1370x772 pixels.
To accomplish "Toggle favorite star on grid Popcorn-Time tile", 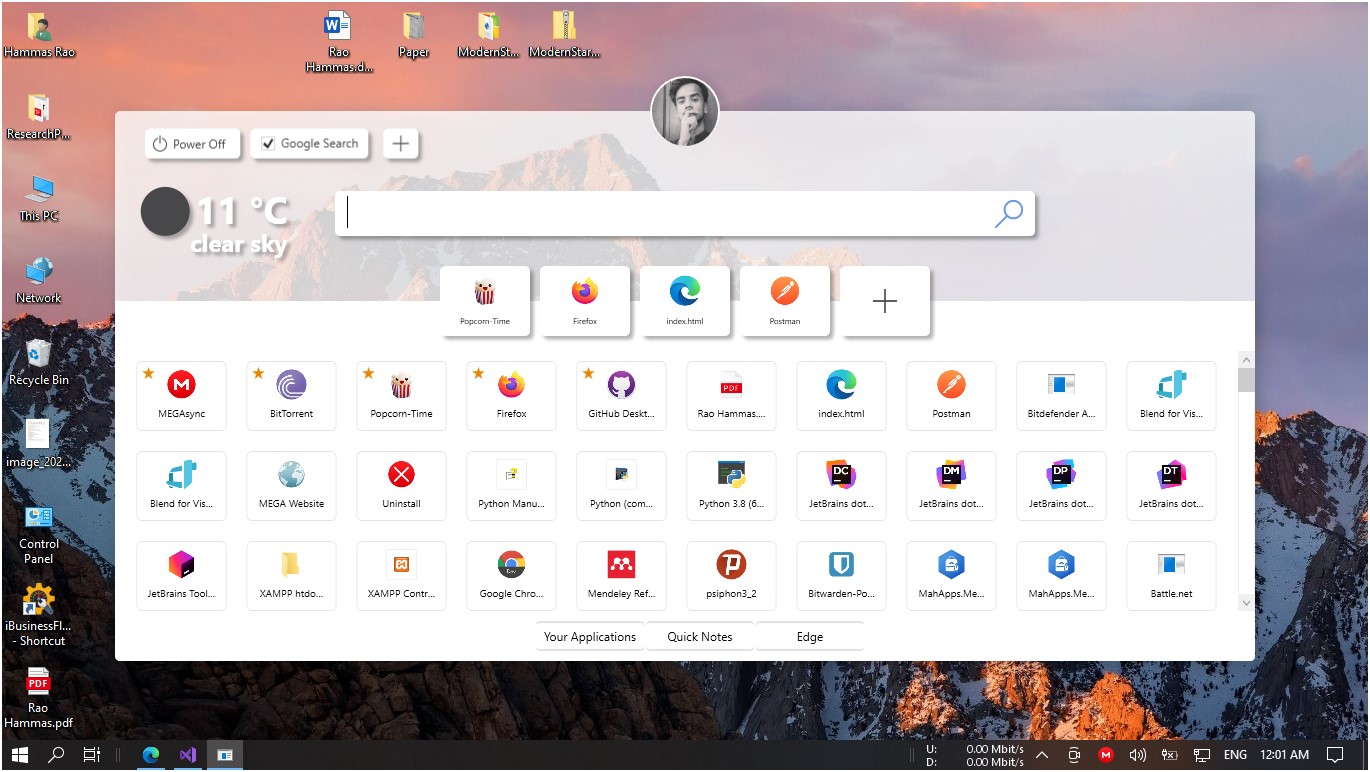I will (368, 373).
